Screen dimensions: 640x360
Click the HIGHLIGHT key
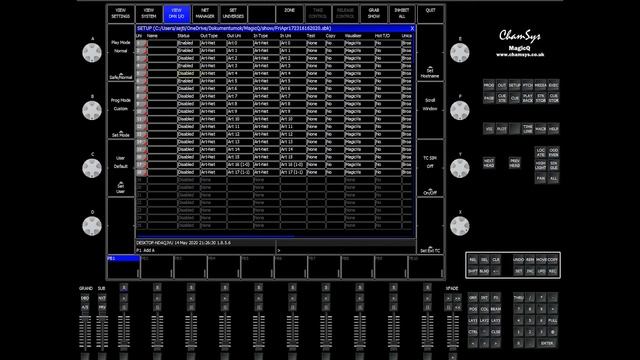[540, 165]
